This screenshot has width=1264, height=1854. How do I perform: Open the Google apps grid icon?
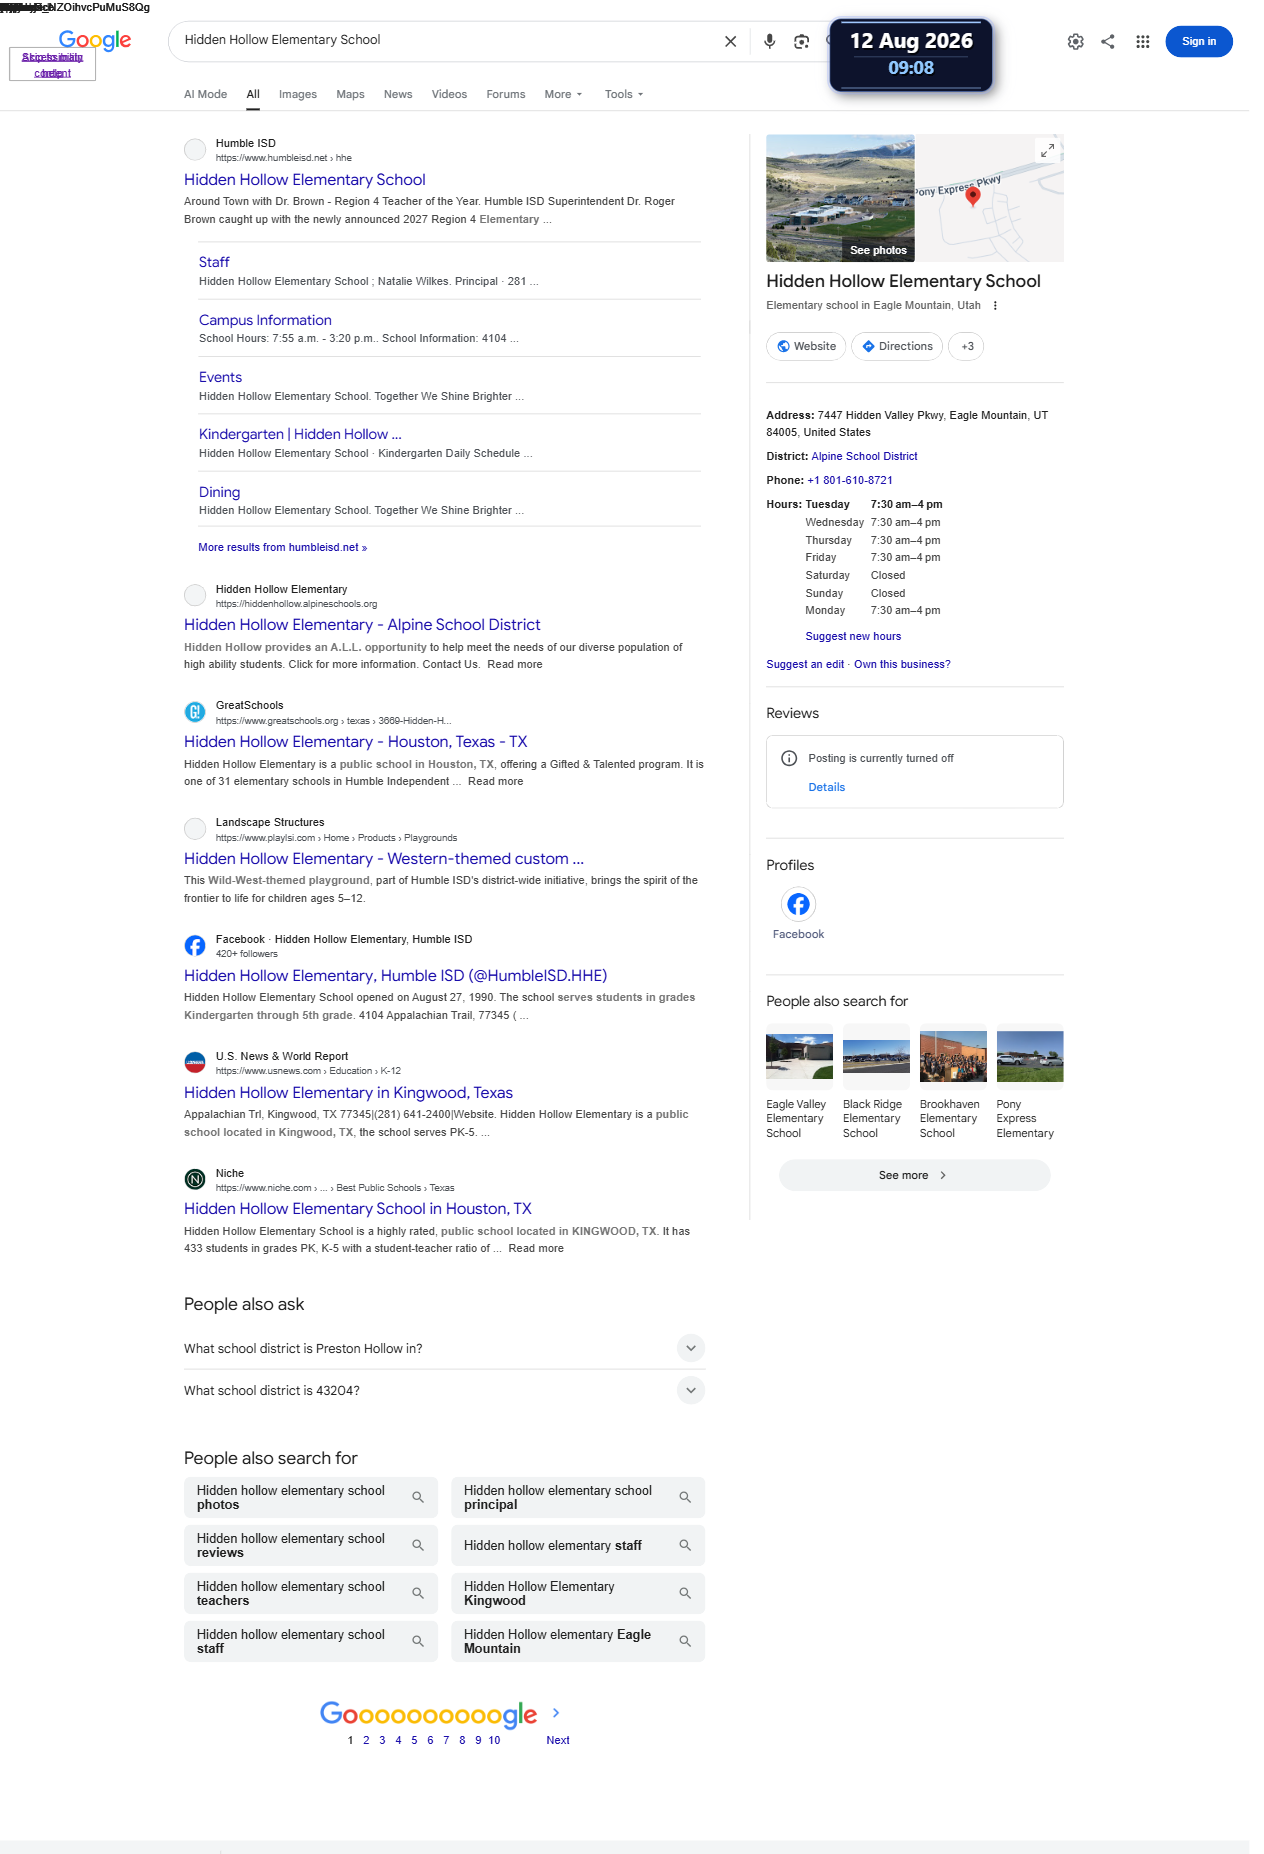(1142, 41)
